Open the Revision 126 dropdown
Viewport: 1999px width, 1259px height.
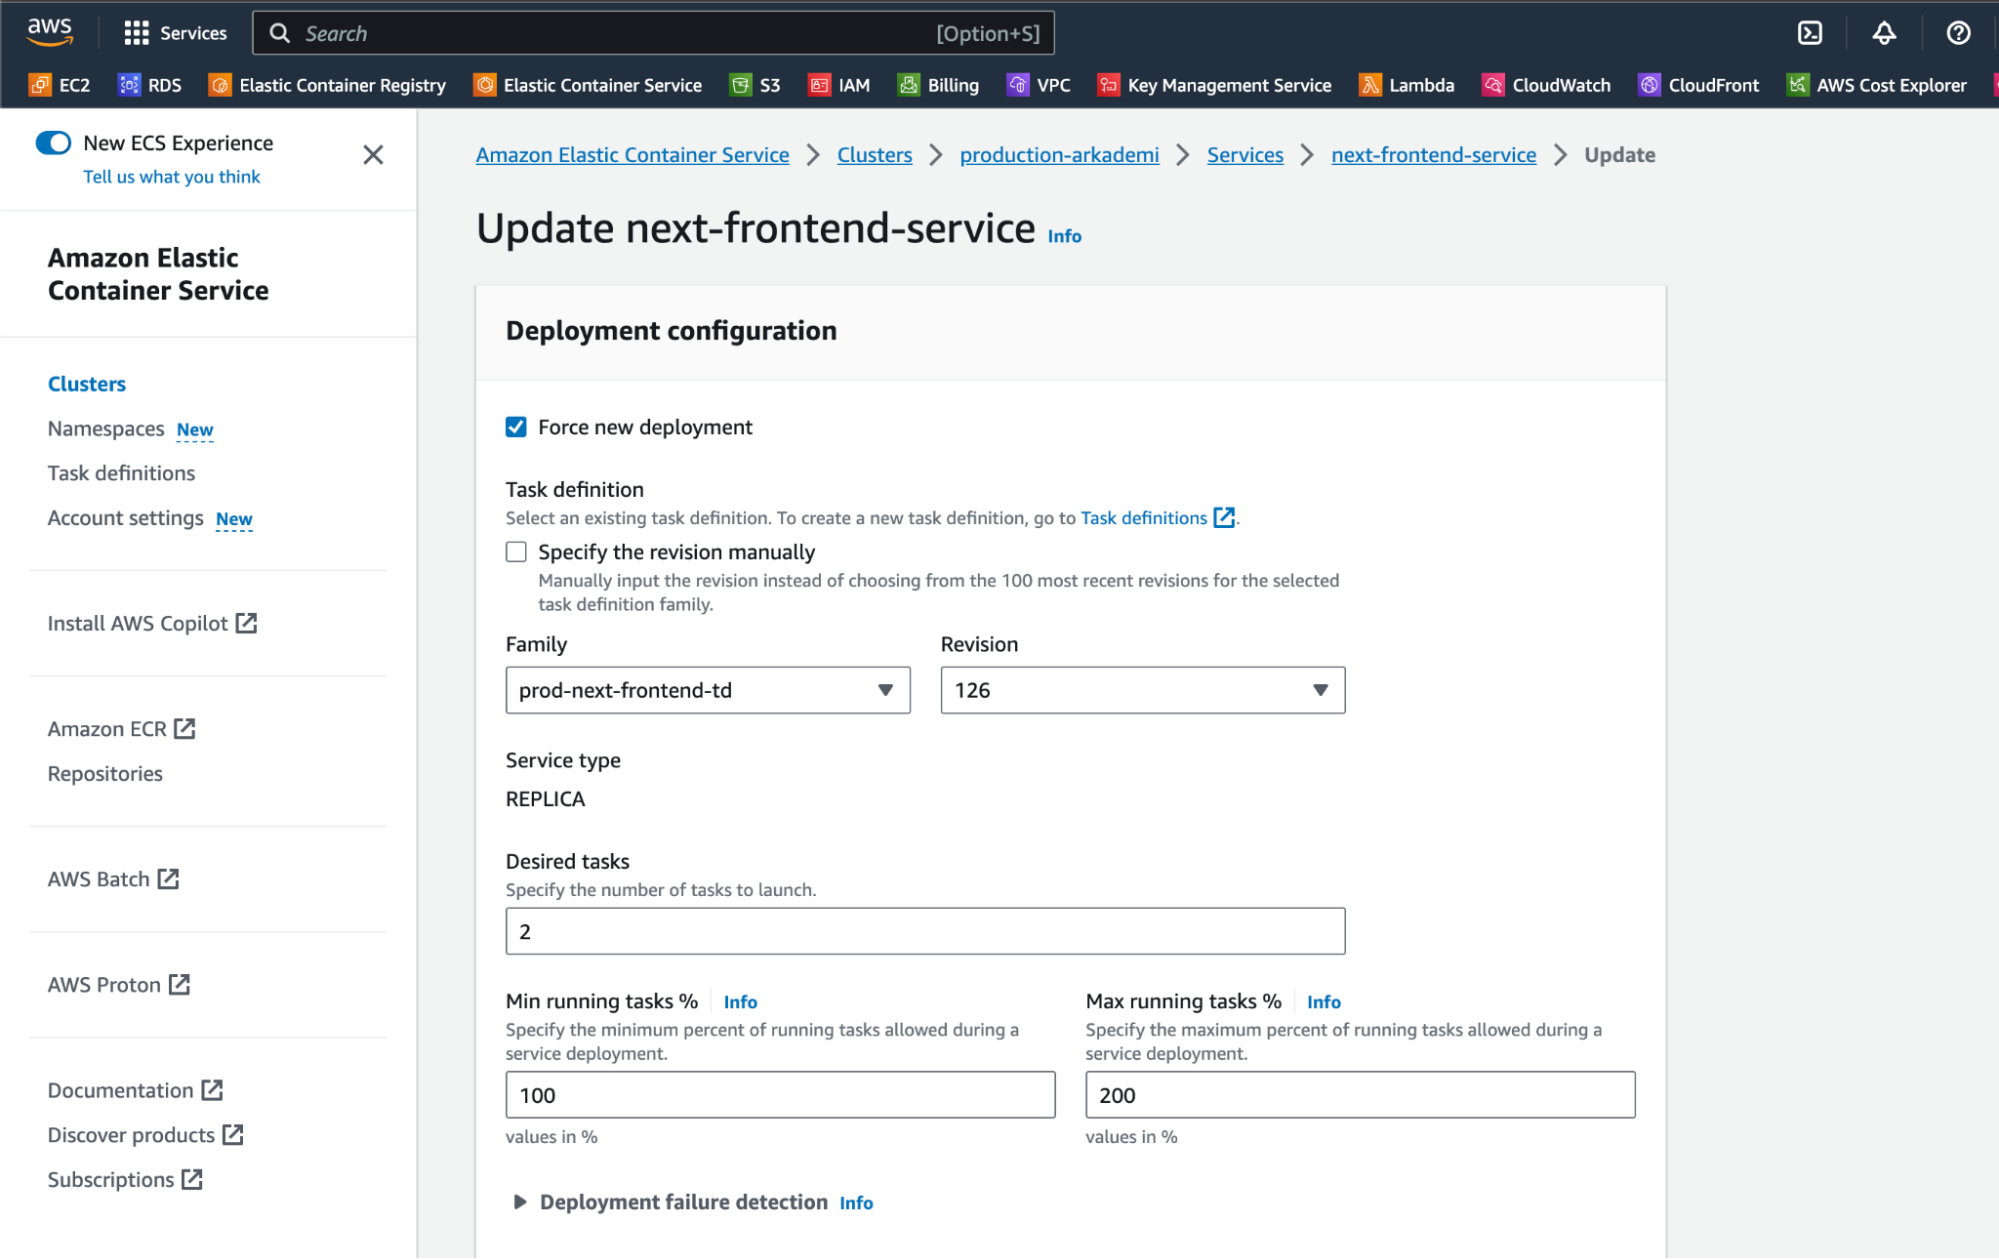1142,690
